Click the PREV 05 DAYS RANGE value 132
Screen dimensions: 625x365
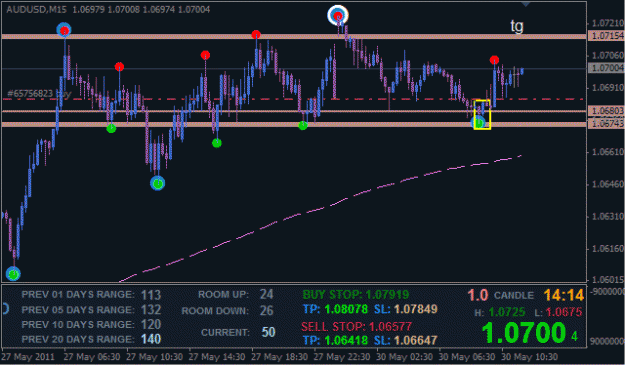coord(151,310)
